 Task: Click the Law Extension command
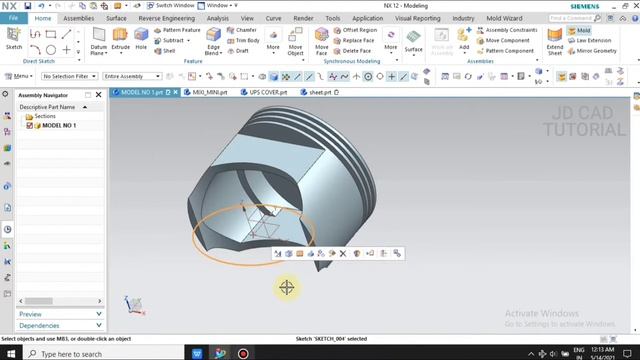[x=589, y=40]
